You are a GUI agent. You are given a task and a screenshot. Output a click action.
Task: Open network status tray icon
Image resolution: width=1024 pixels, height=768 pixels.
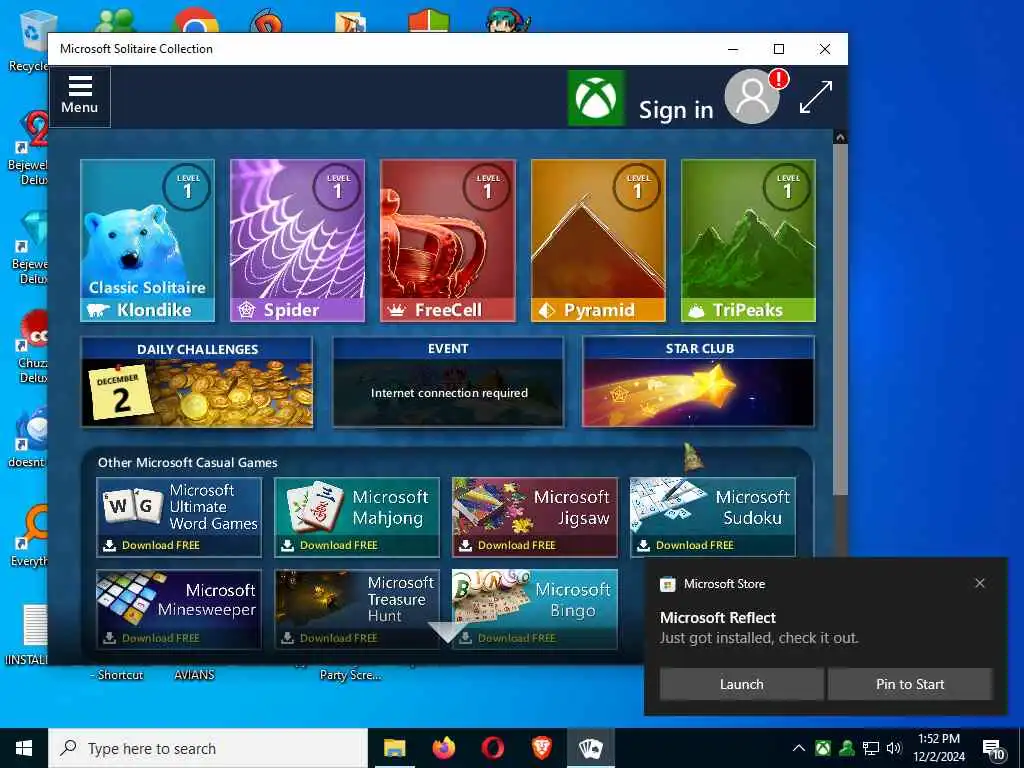[871, 748]
